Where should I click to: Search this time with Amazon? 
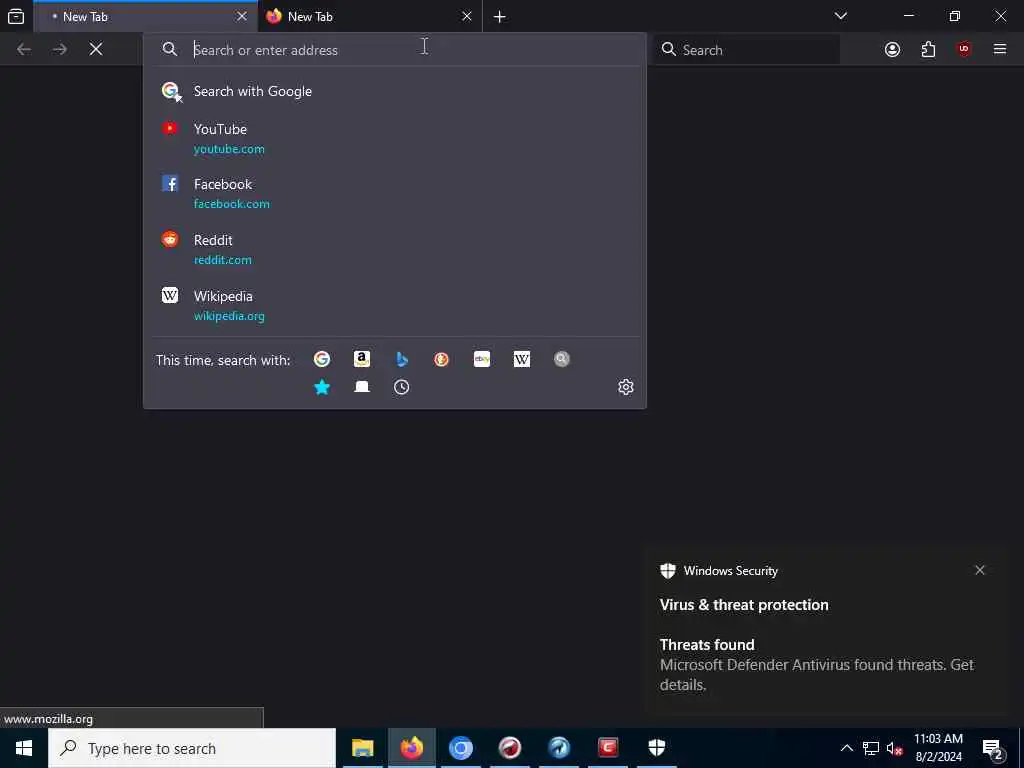coord(362,359)
